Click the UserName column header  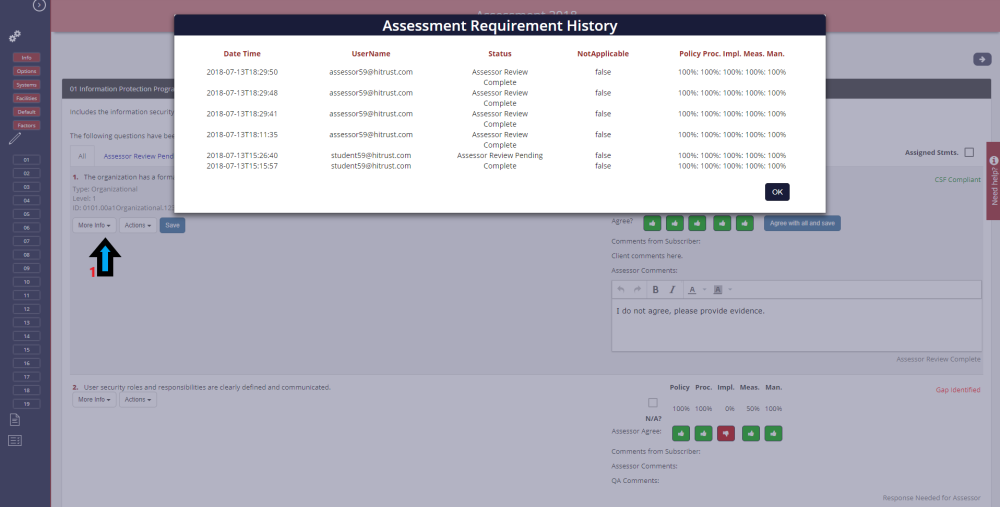pos(371,54)
